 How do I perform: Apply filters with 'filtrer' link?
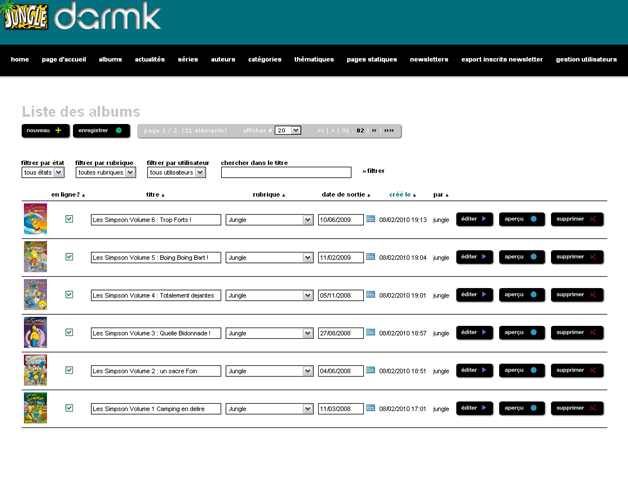pos(373,171)
